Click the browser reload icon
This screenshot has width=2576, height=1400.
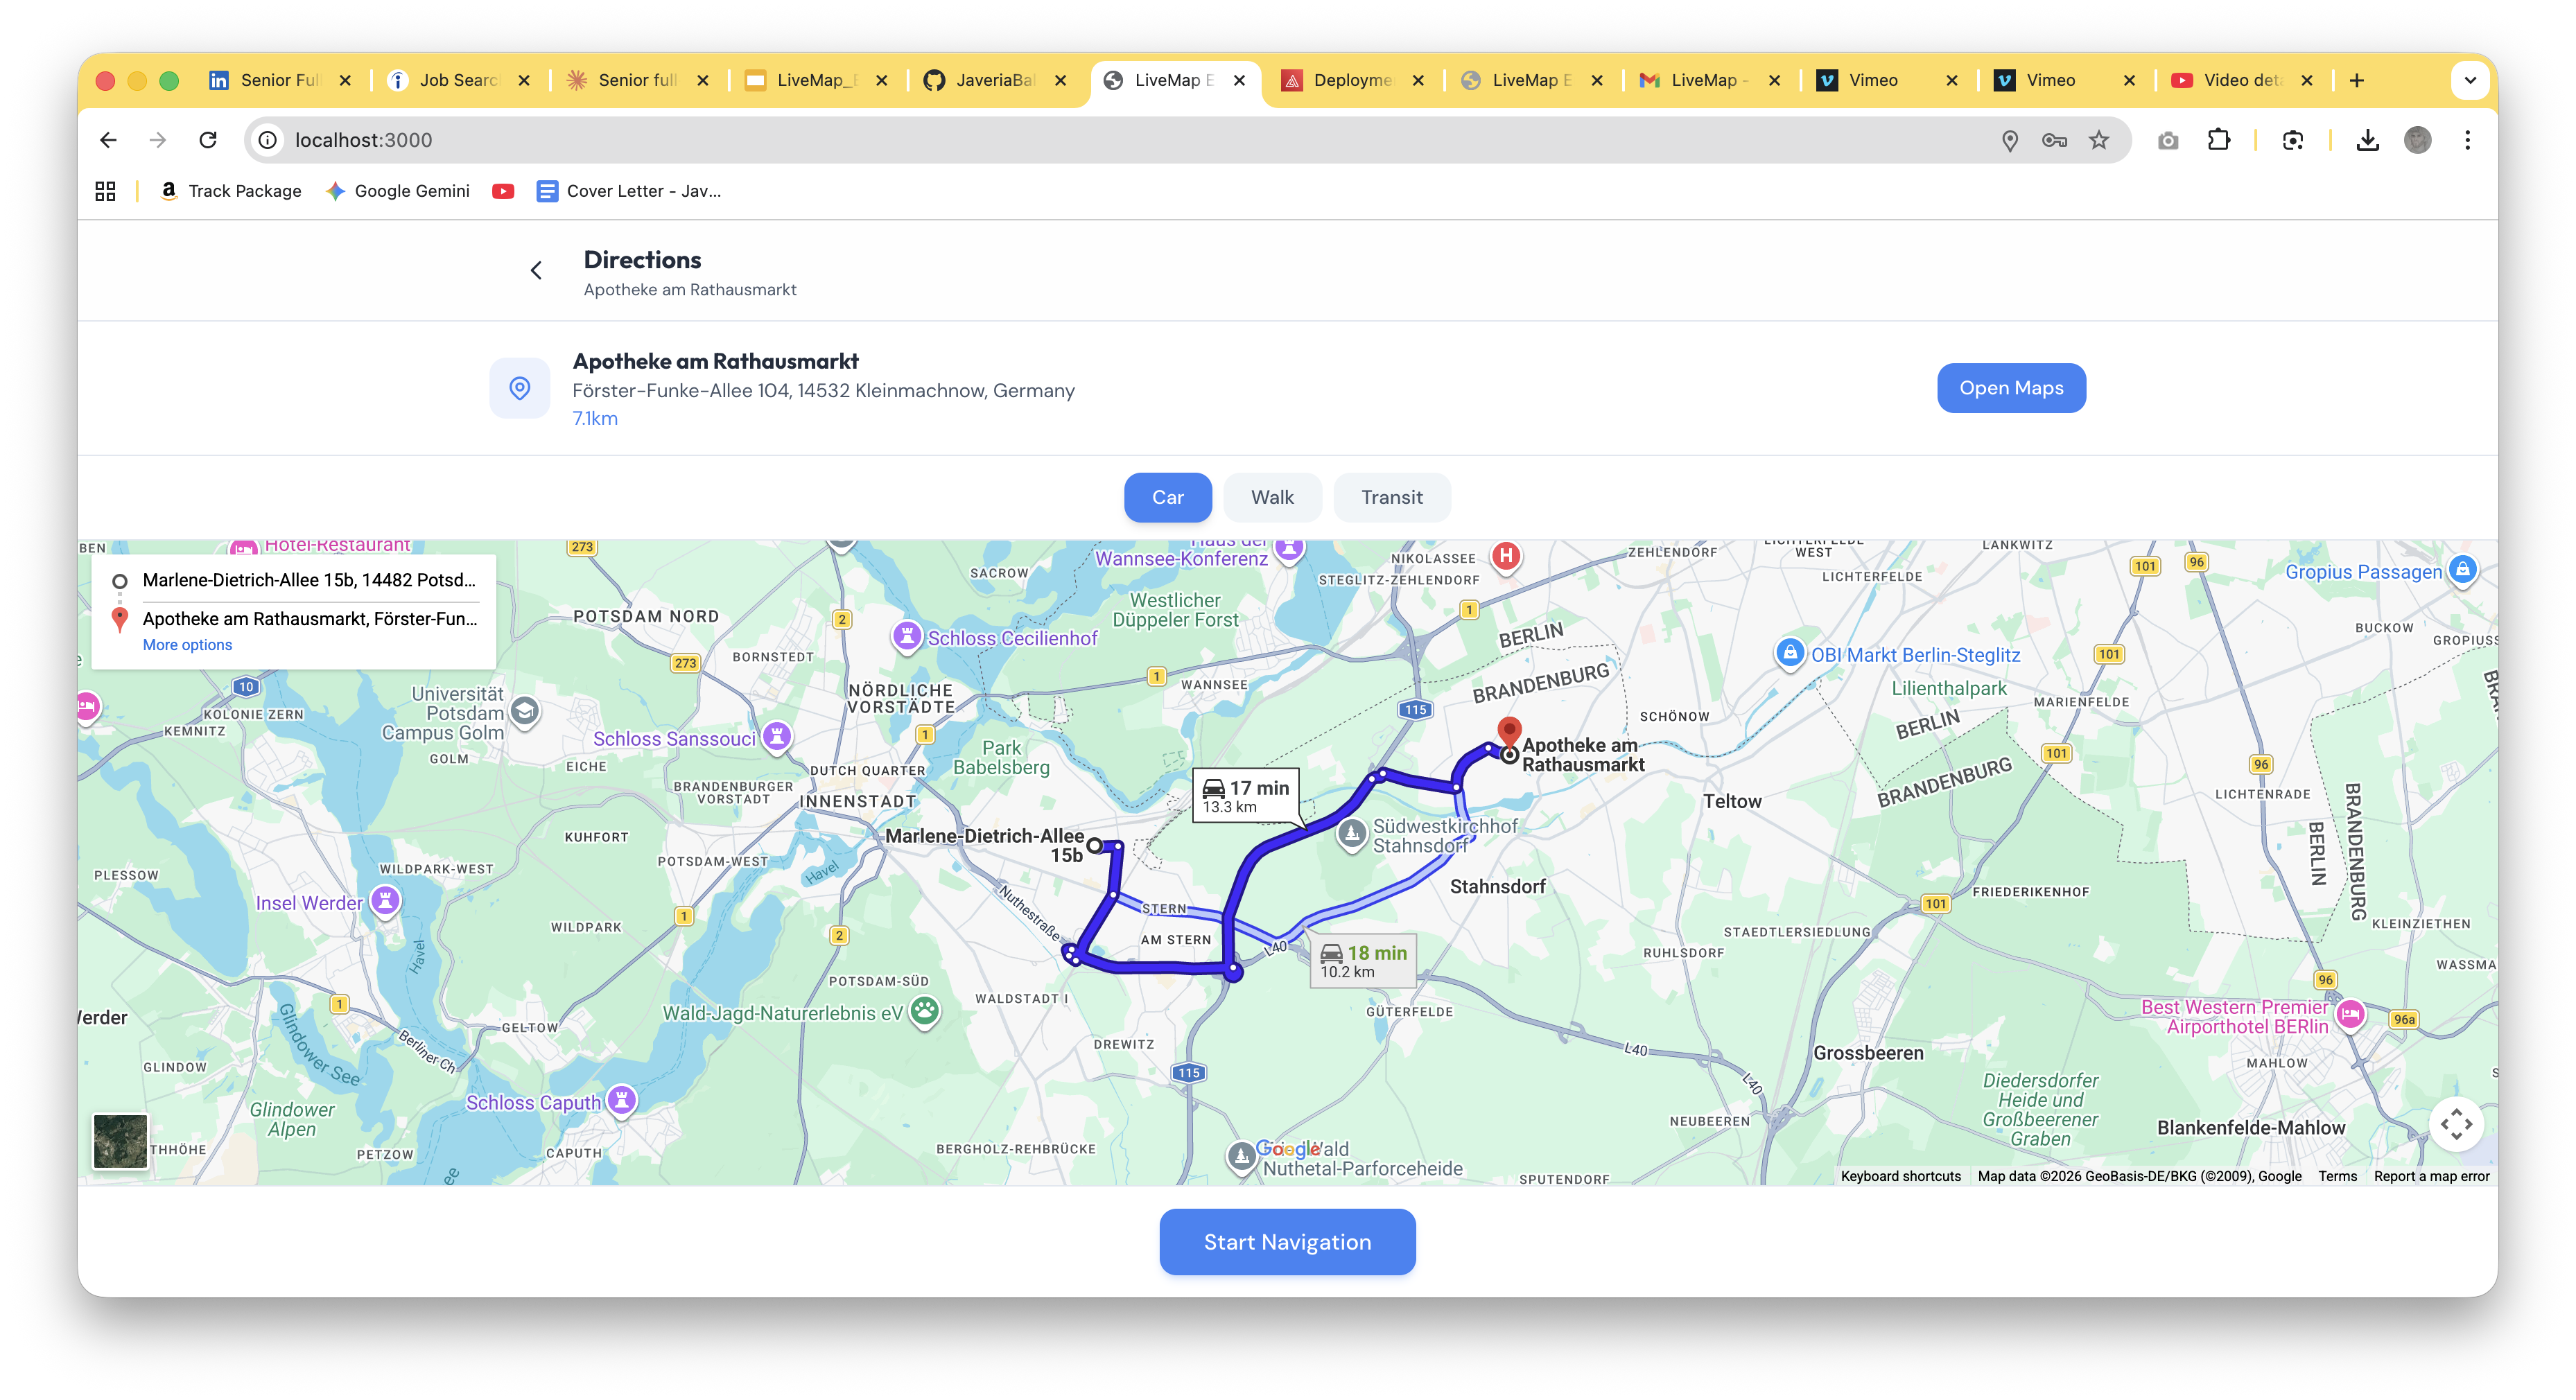coord(208,140)
